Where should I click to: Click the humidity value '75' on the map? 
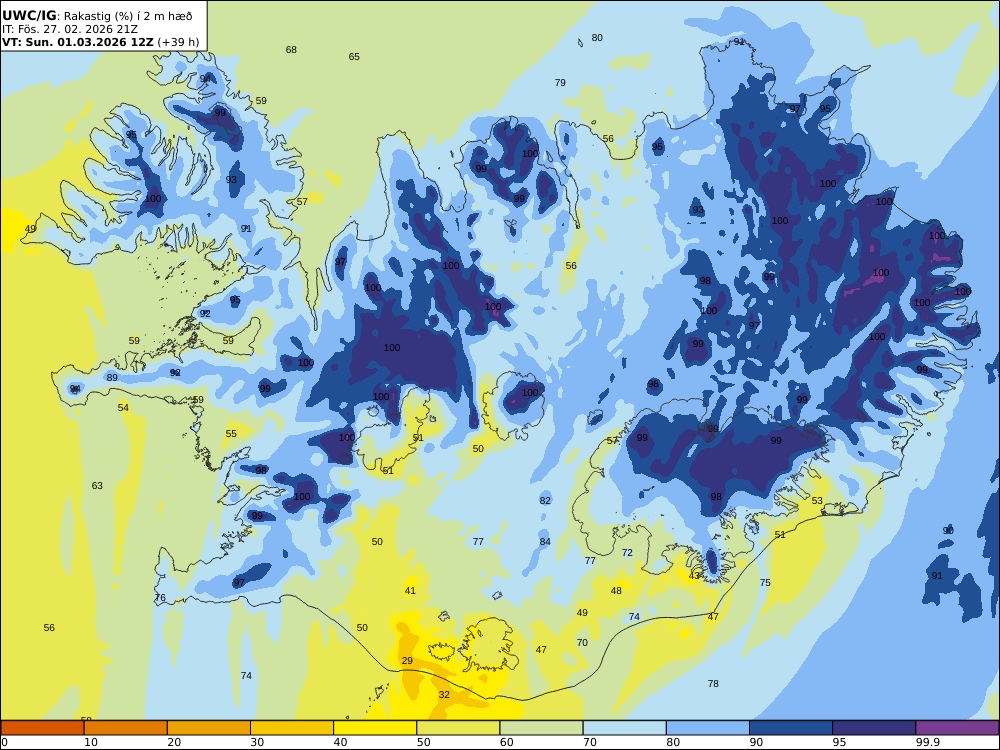pos(765,582)
